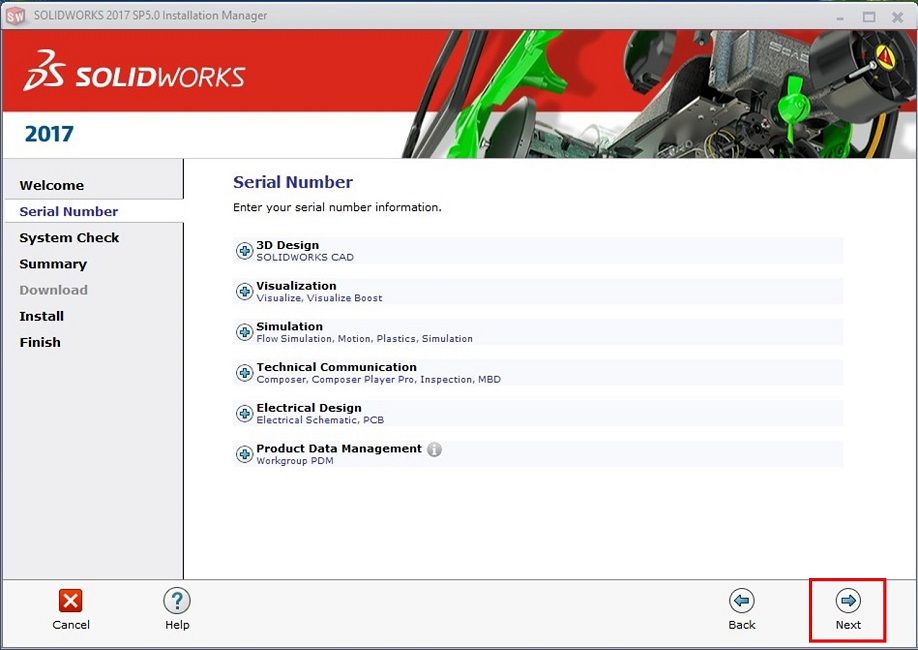918x650 pixels.
Task: Jump to the Finish step
Action: pyautogui.click(x=40, y=342)
